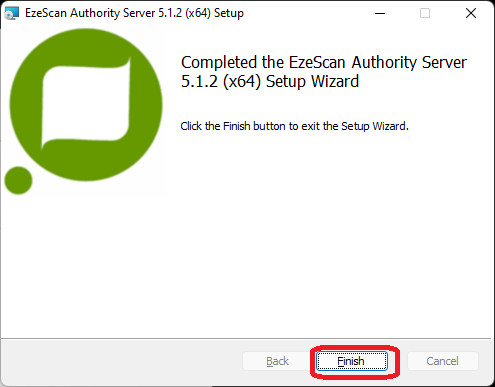Viewport: 495px width, 387px height.
Task: Click the '5.1.2 (x64) Setup Wizard' heading line
Action: (270, 82)
